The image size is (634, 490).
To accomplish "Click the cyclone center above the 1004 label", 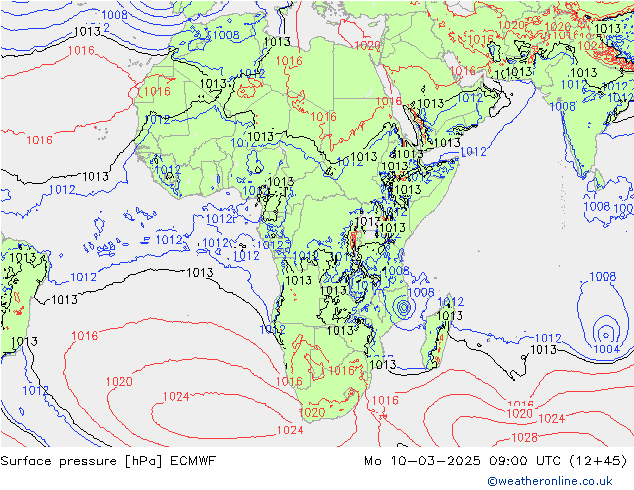I will (x=606, y=335).
